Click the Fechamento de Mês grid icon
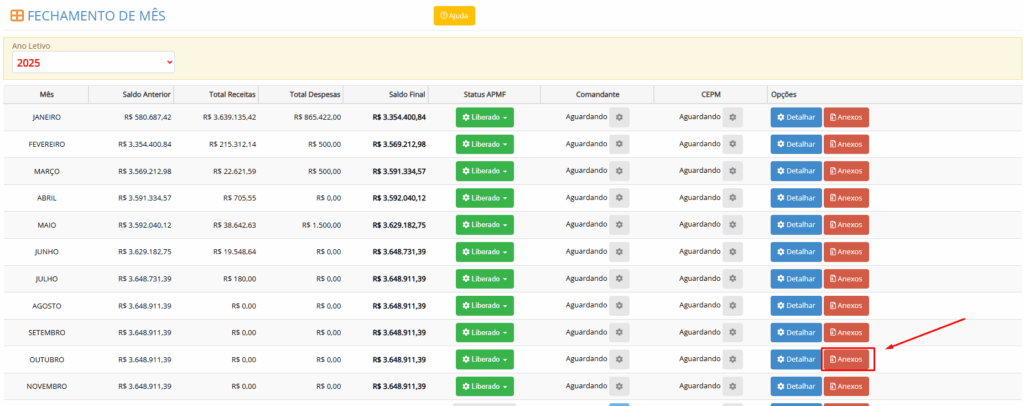The height and width of the screenshot is (406, 1024). tap(17, 16)
